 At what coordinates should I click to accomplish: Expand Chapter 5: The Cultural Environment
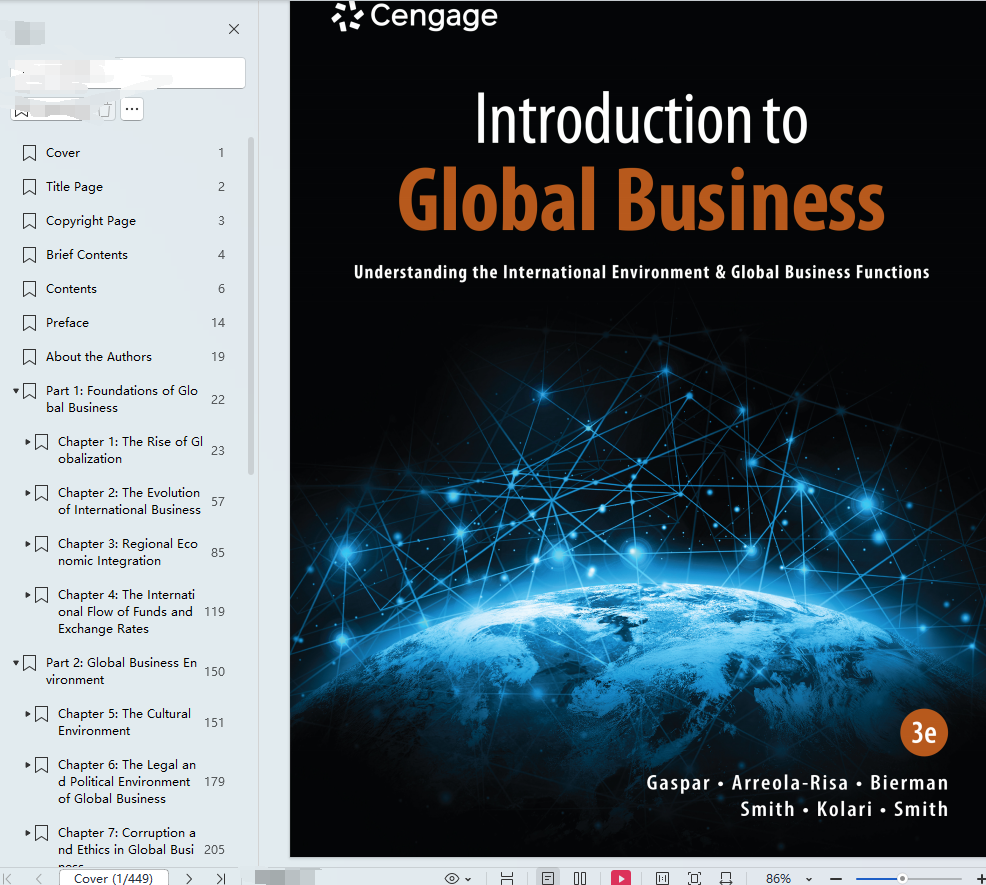28,714
